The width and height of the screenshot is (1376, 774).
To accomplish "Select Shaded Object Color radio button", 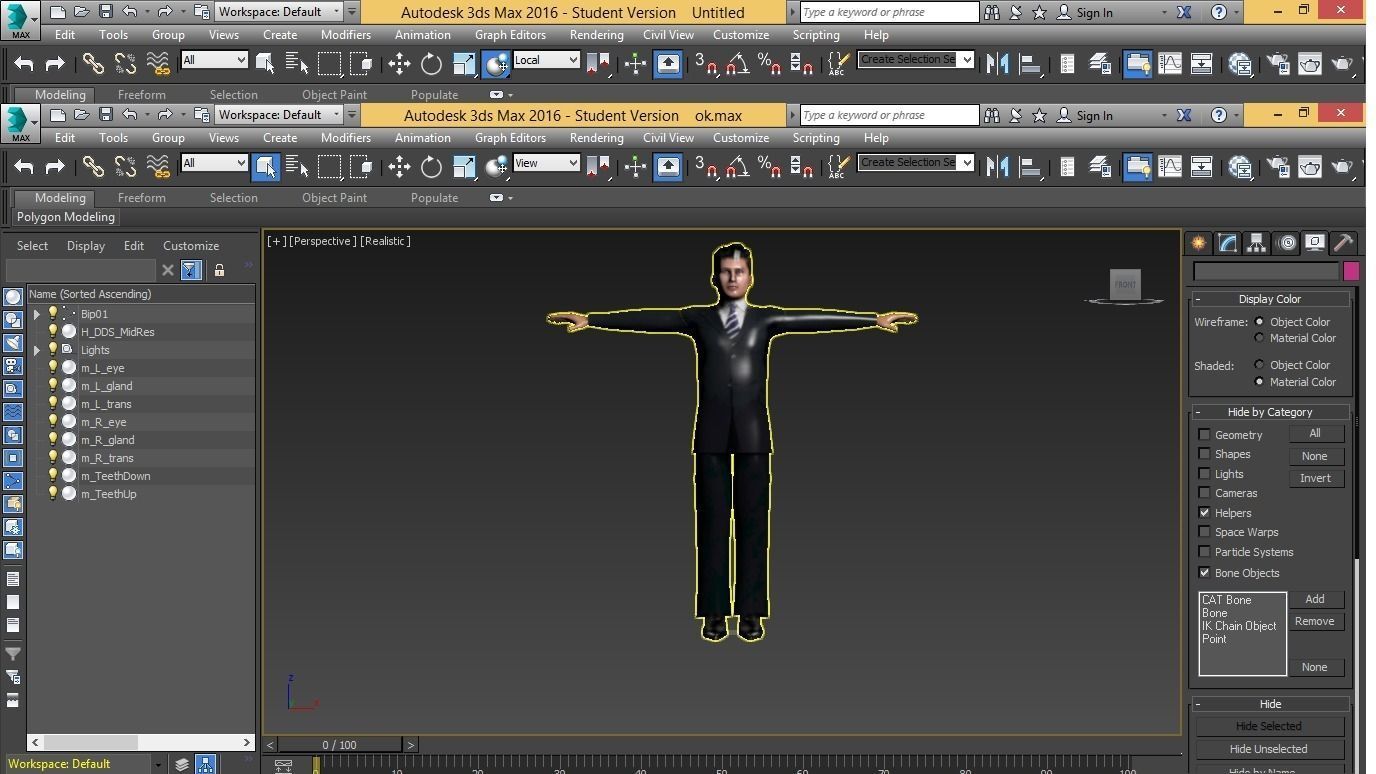I will [x=1259, y=365].
